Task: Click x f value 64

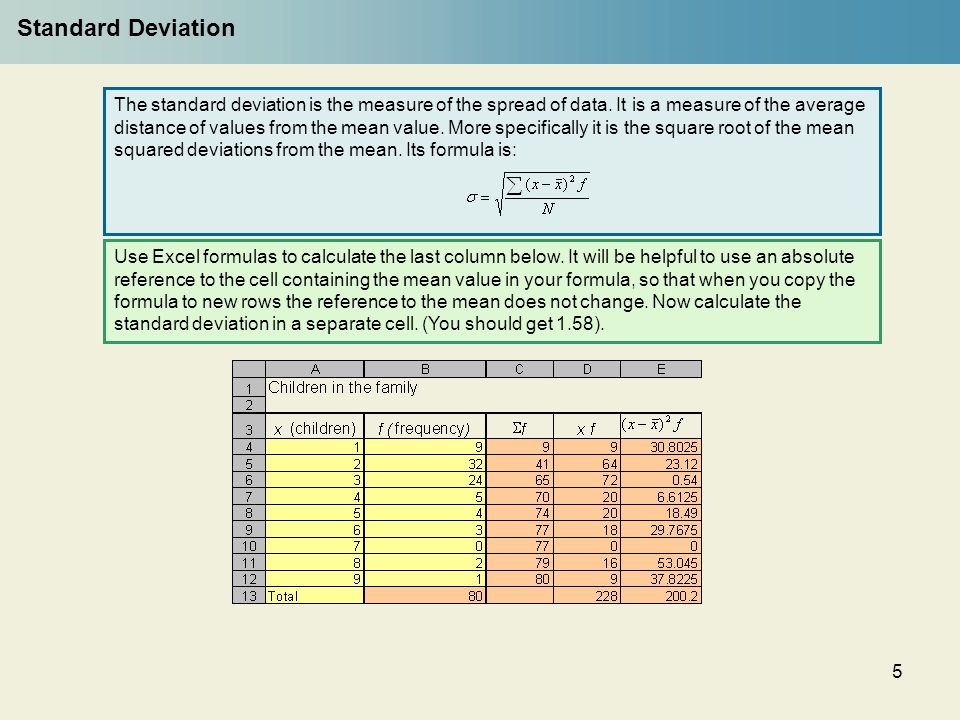Action: click(x=587, y=464)
